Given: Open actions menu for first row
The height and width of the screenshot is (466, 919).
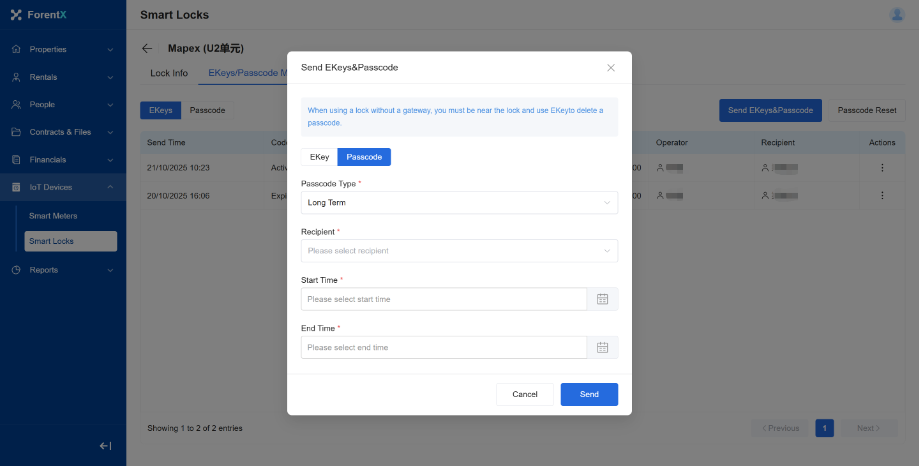Looking at the screenshot, I should pyautogui.click(x=881, y=168).
